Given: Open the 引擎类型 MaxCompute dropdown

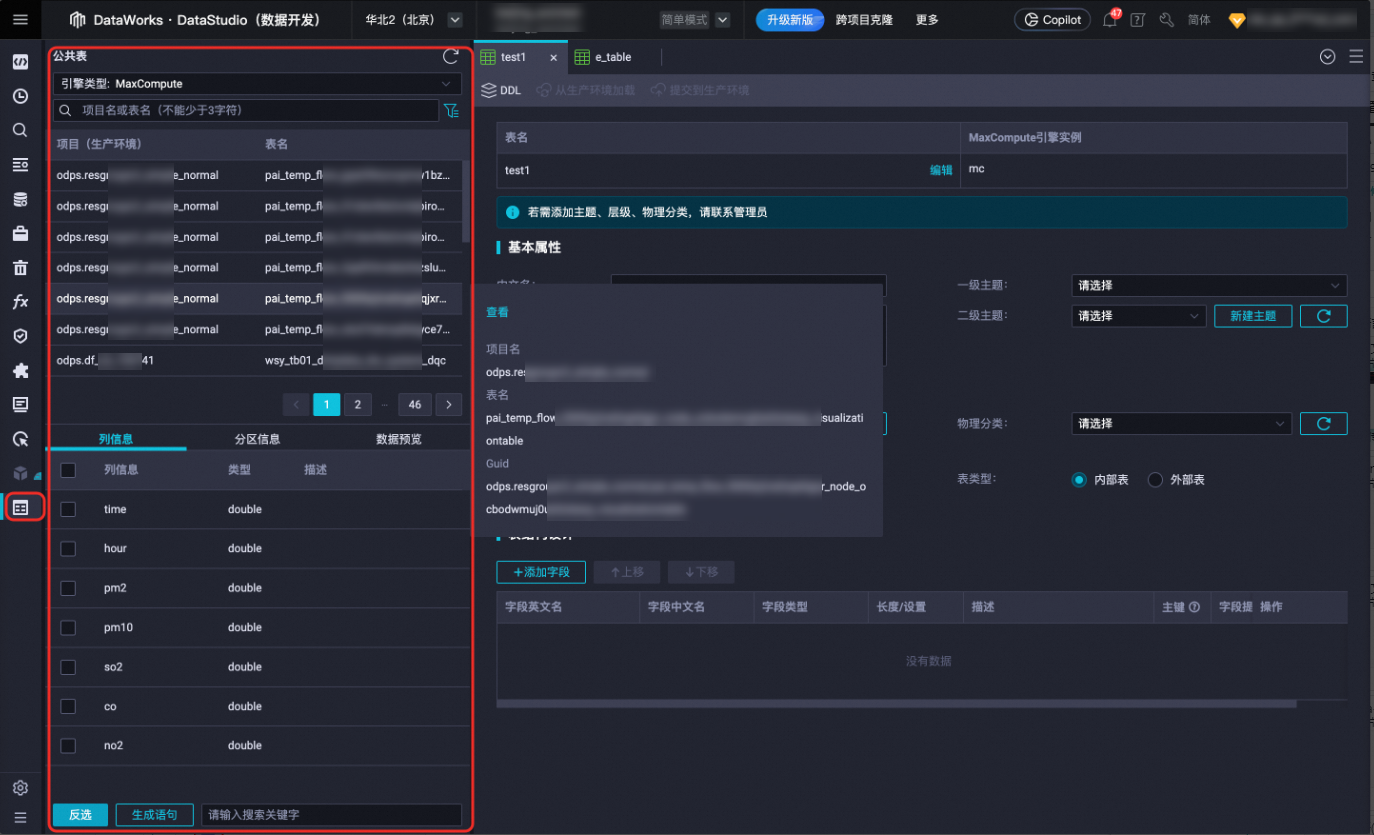Looking at the screenshot, I should coord(257,84).
